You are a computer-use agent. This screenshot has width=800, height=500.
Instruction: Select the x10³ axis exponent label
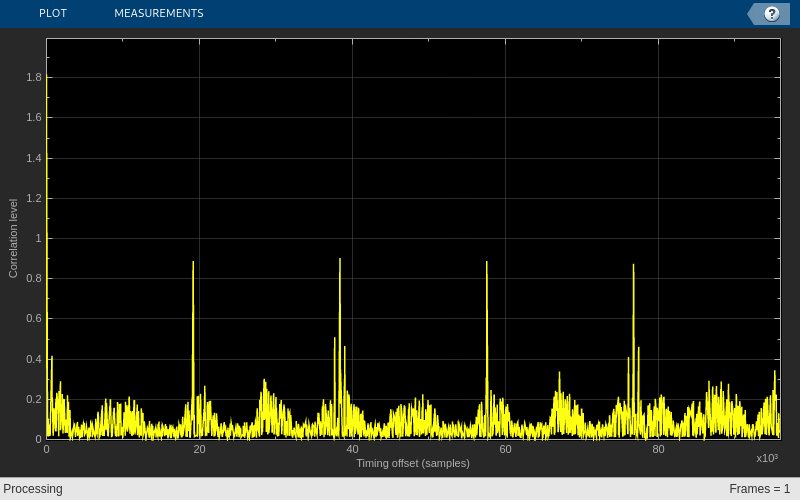pos(767,458)
